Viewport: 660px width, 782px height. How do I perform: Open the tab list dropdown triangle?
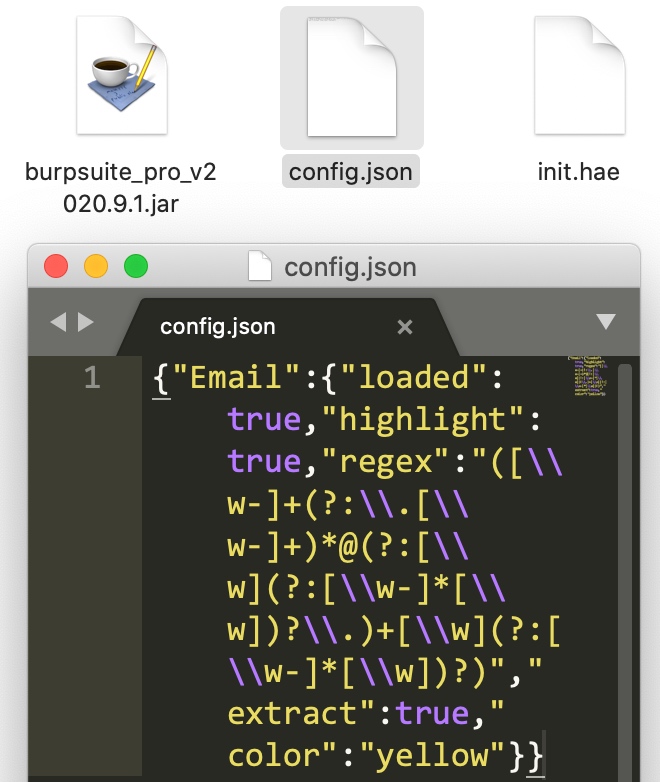(x=605, y=322)
